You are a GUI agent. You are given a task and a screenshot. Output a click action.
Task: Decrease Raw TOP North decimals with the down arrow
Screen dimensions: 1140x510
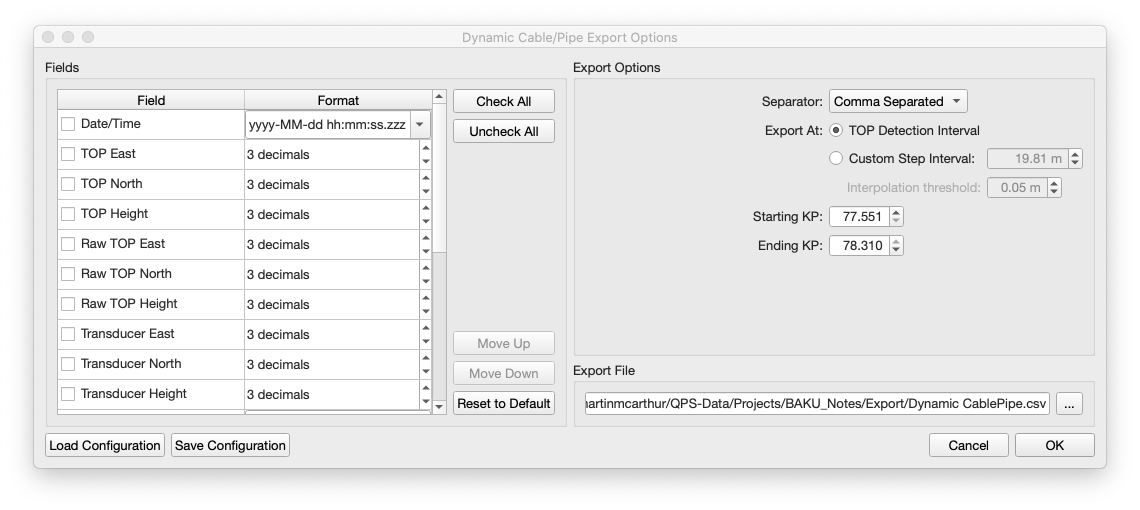(426, 280)
